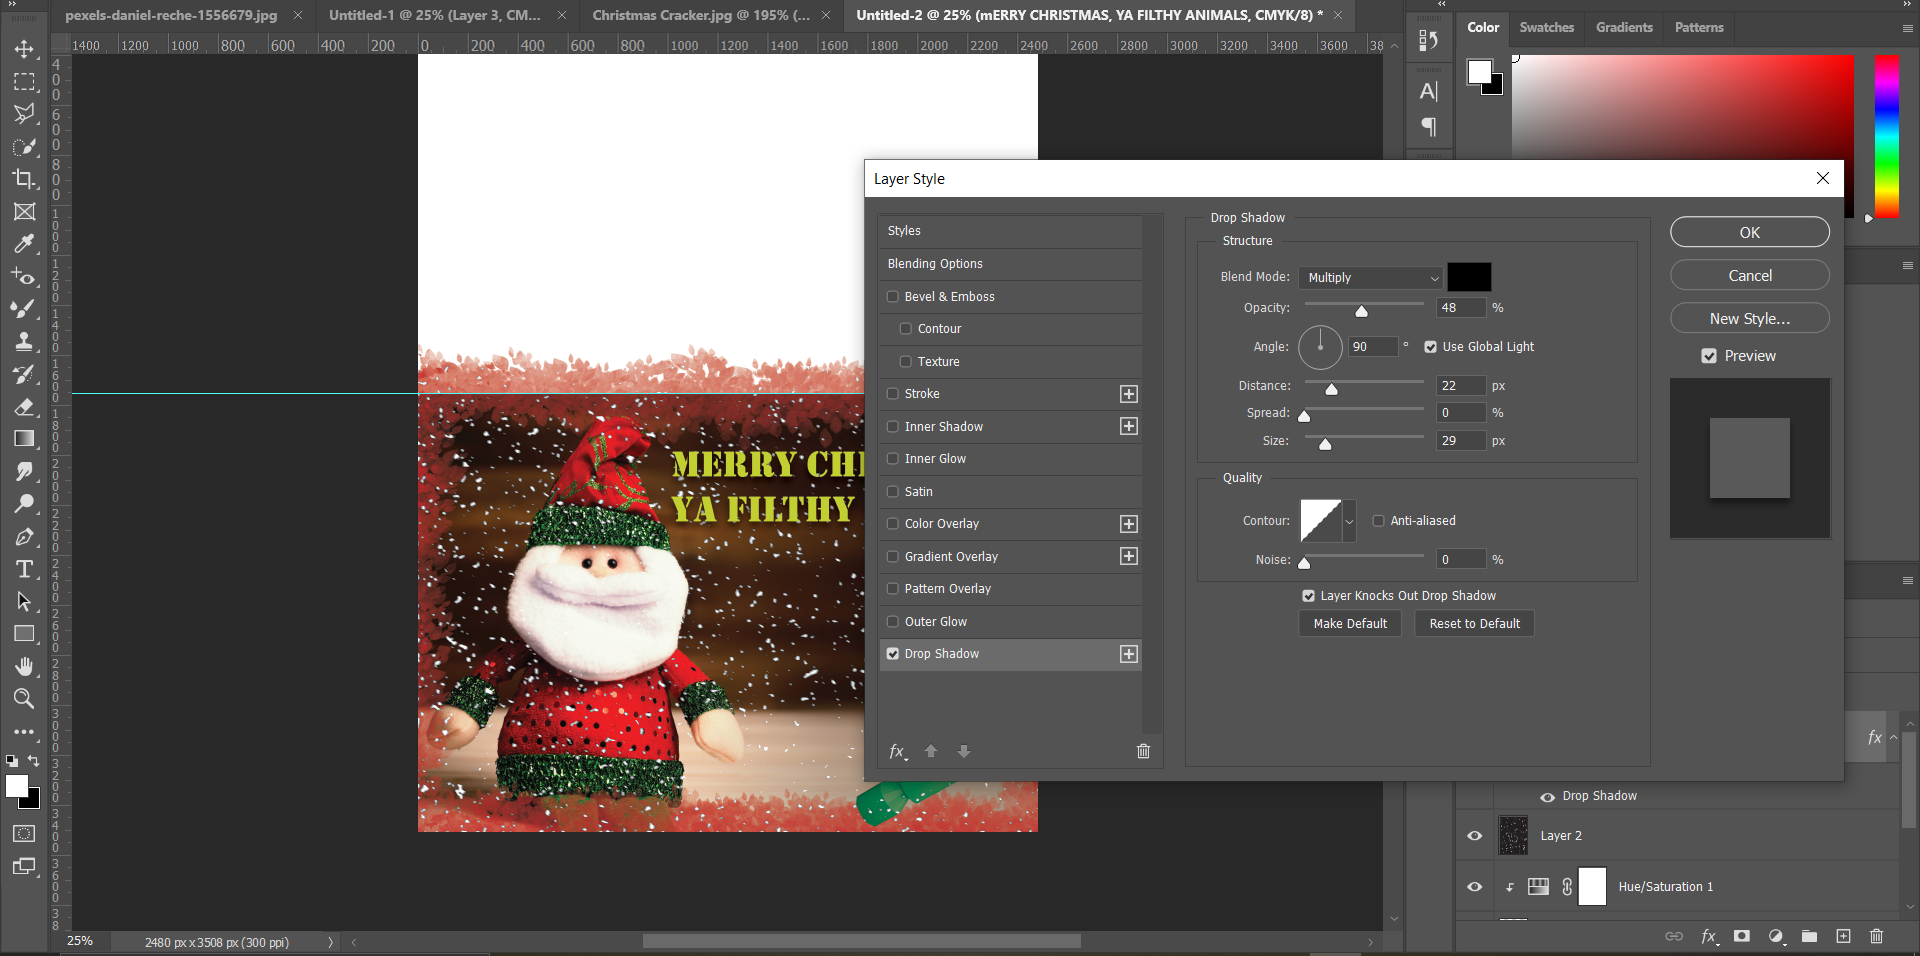Switch to the Swatches tab
This screenshot has height=956, width=1920.
1546,27
